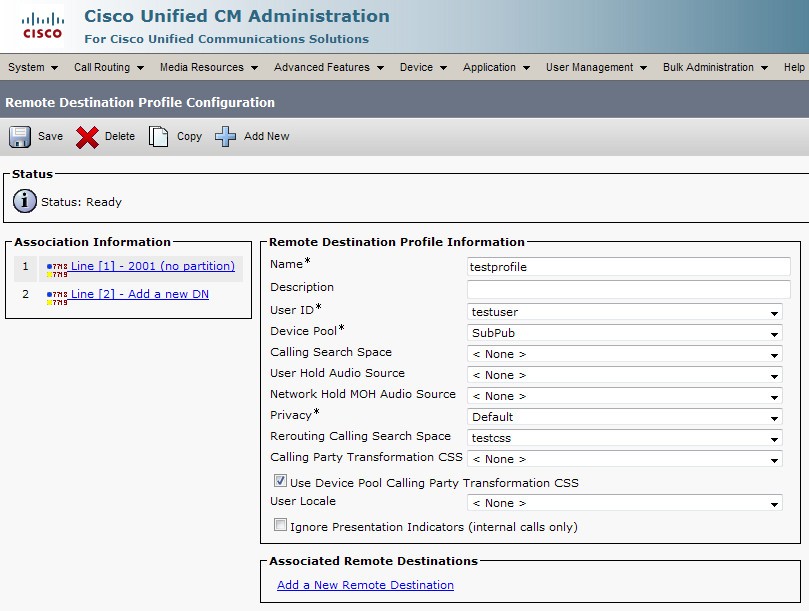Open the User ID dropdown
This screenshot has height=611, width=809.
pos(624,312)
